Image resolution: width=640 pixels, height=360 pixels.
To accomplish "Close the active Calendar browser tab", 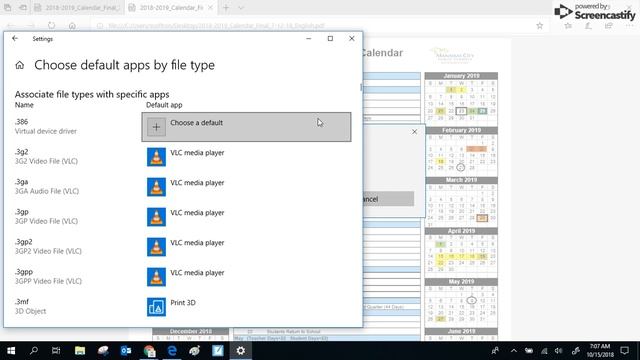I will (x=210, y=8).
